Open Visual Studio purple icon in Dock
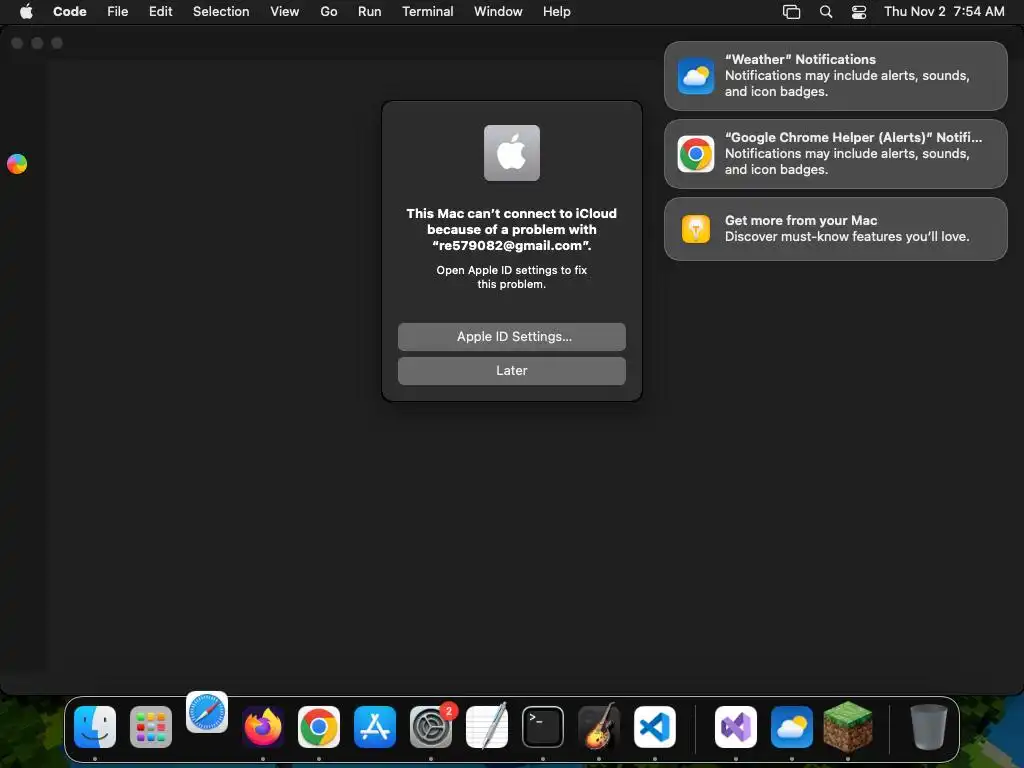Image resolution: width=1024 pixels, height=768 pixels. [736, 727]
